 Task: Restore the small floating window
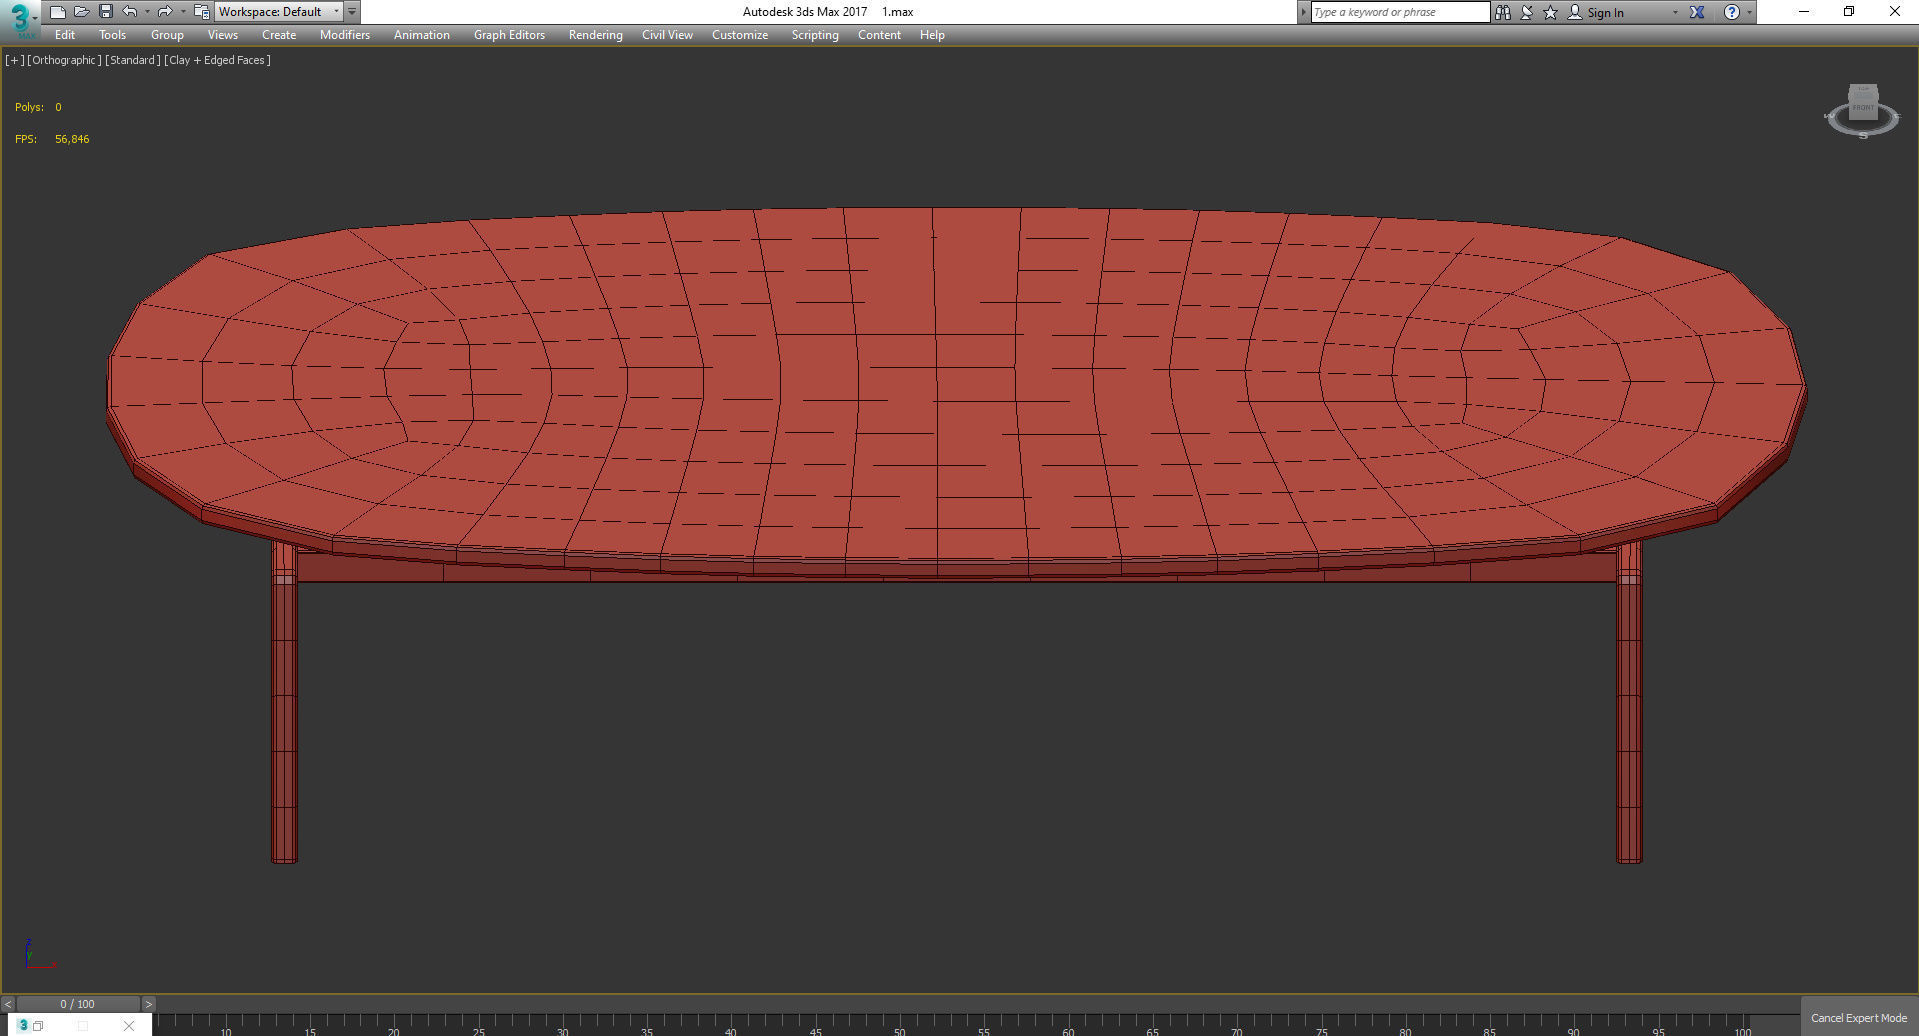pyautogui.click(x=38, y=1025)
